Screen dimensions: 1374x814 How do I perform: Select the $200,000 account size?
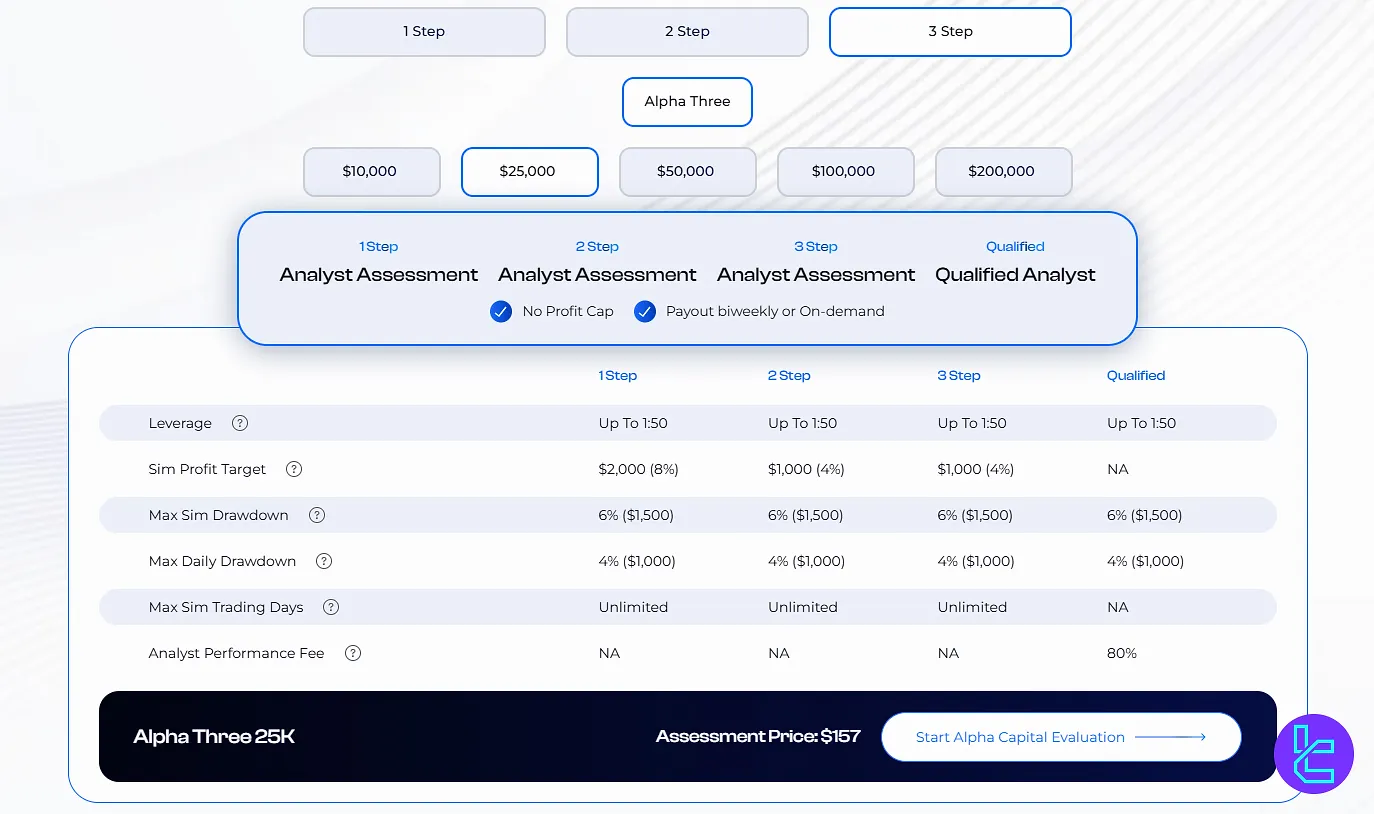tap(1003, 172)
